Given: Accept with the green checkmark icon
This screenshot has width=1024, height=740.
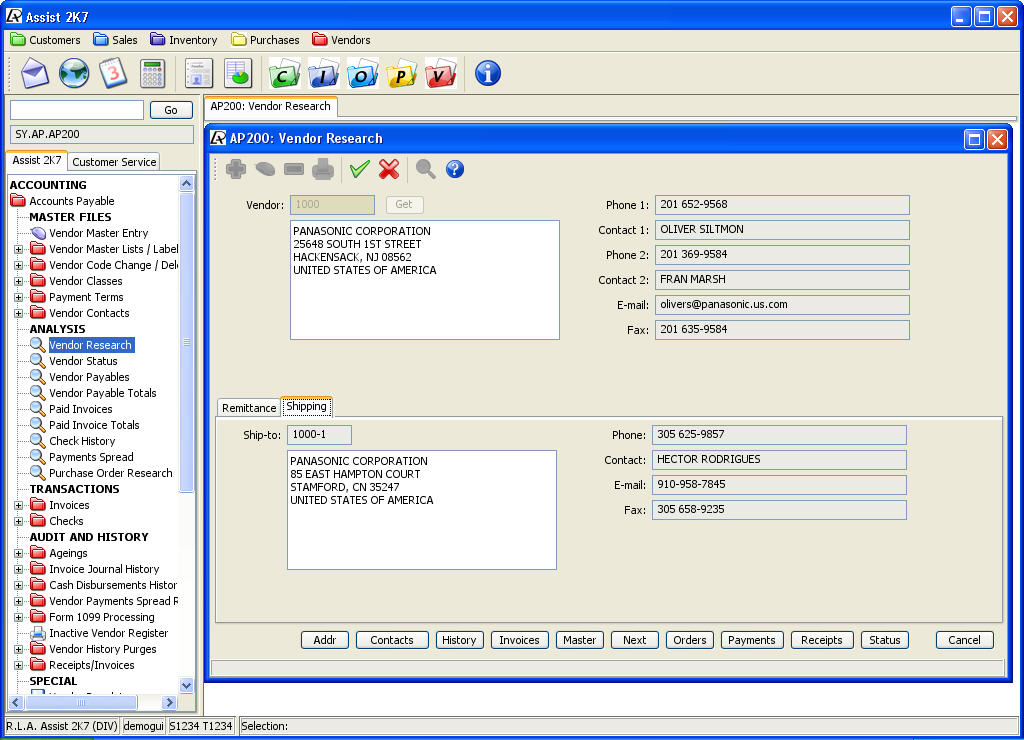Looking at the screenshot, I should pyautogui.click(x=359, y=169).
